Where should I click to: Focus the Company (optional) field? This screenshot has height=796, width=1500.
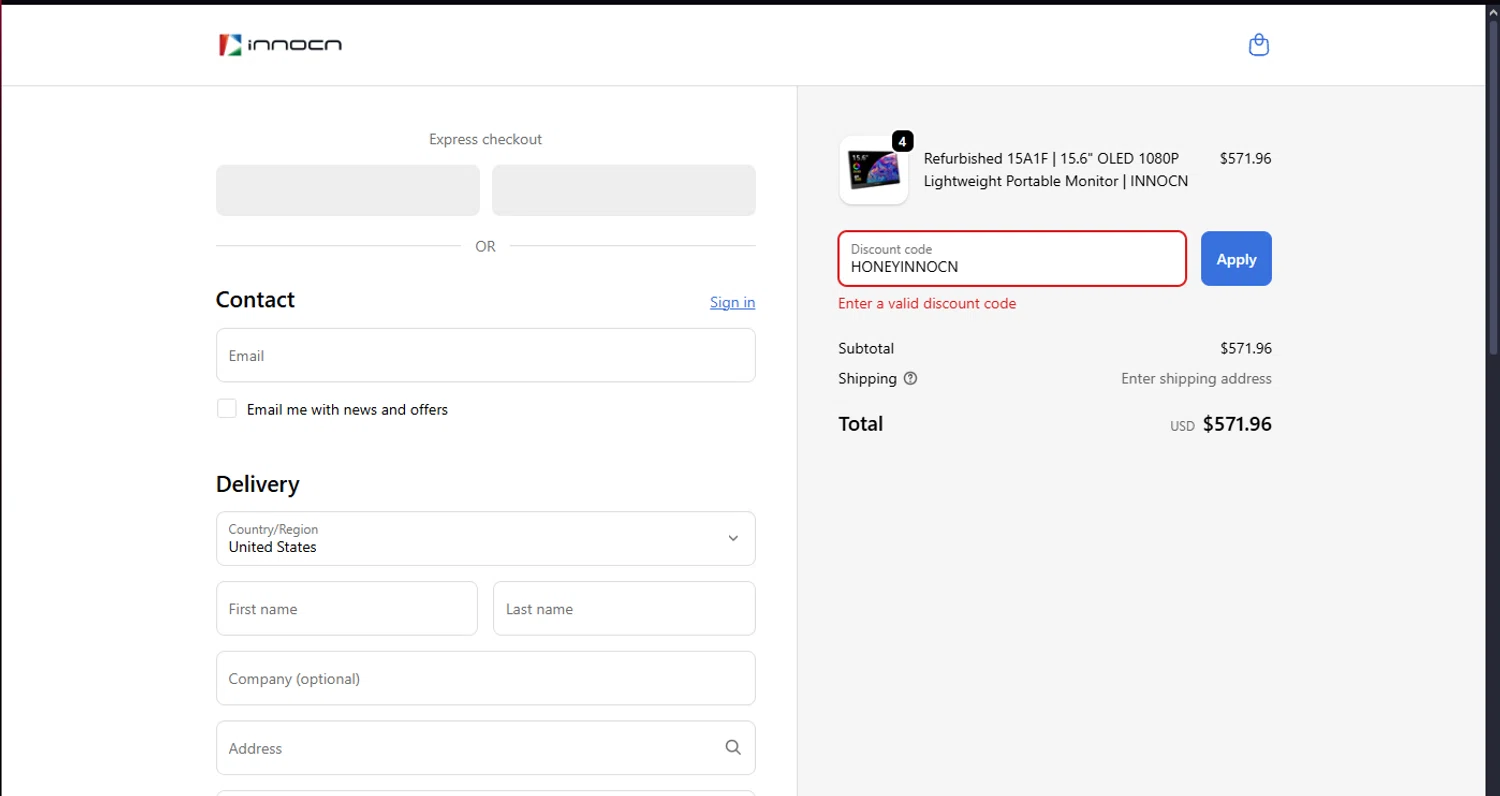pyautogui.click(x=485, y=678)
